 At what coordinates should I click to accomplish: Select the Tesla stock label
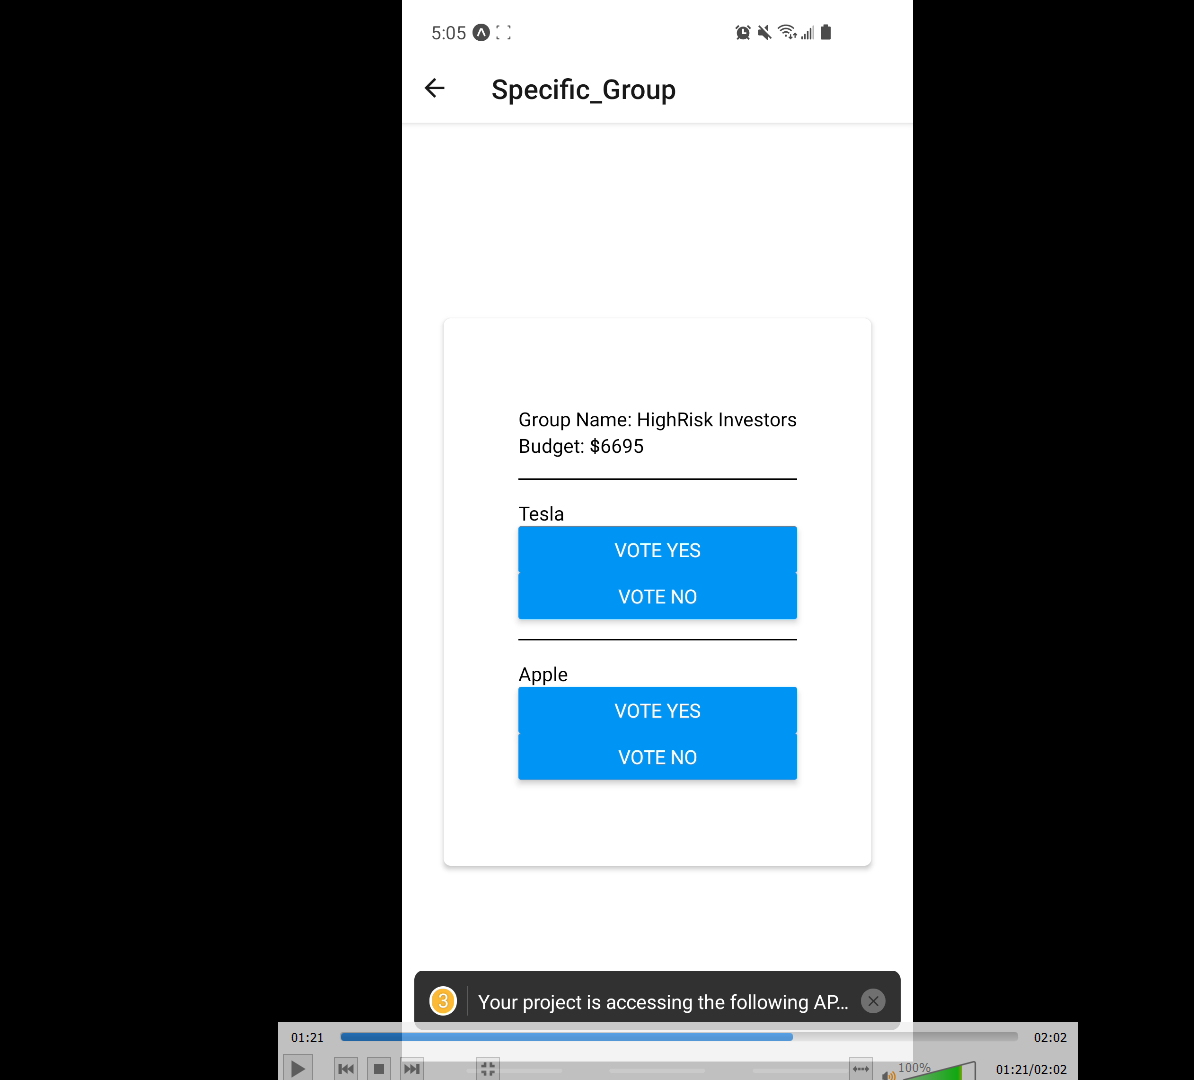click(541, 514)
